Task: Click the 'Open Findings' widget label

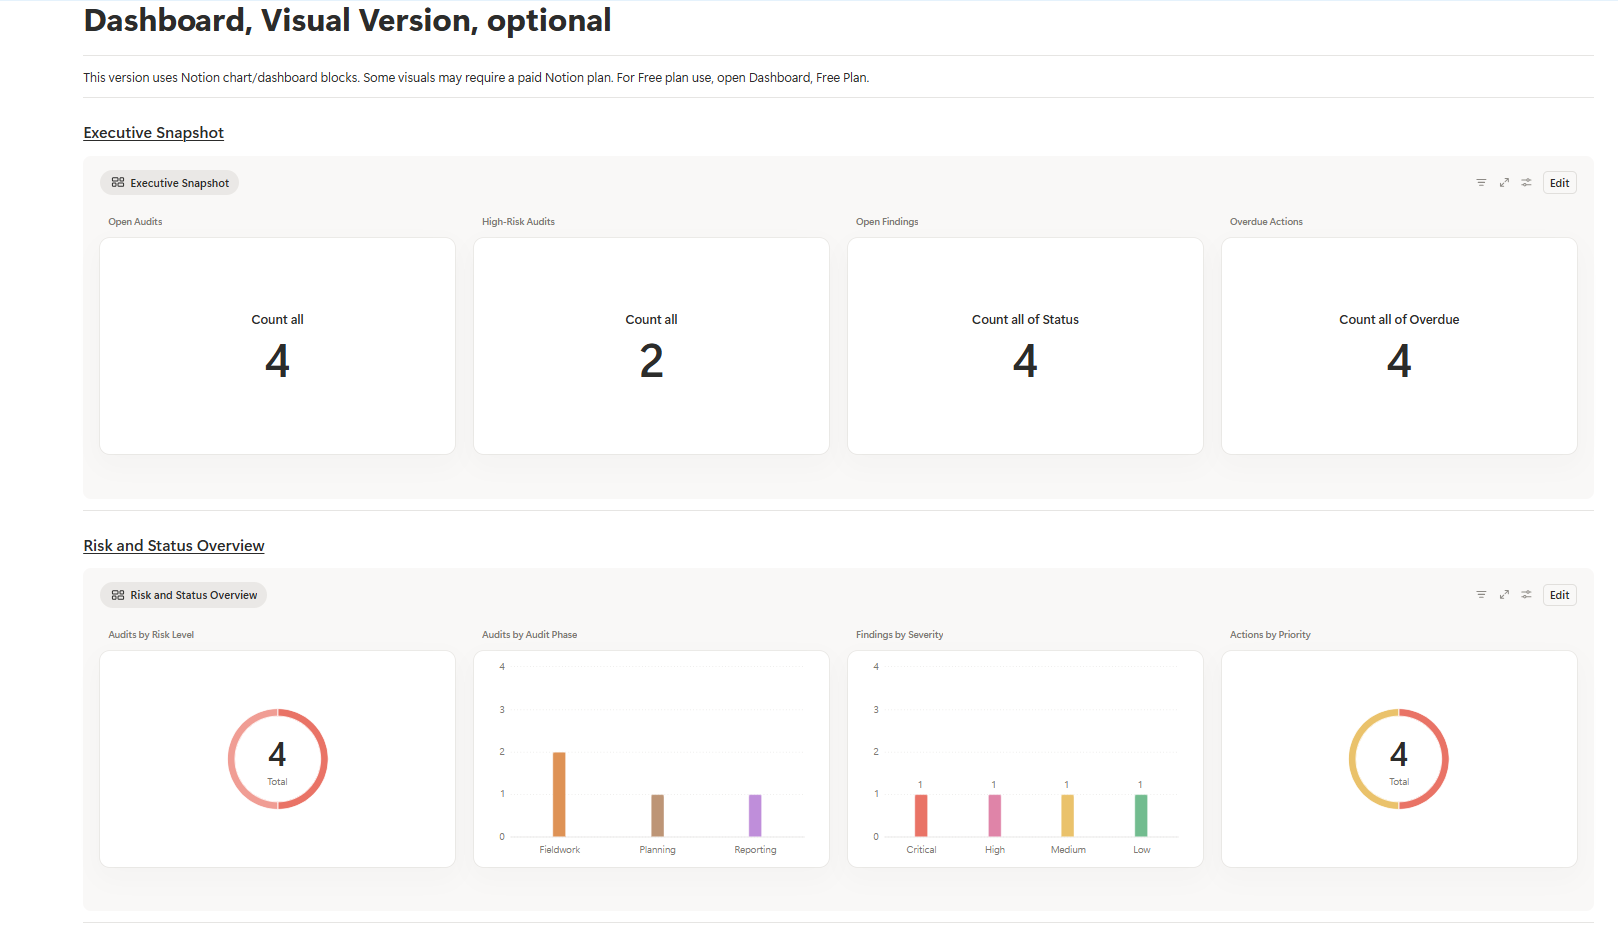Action: [887, 222]
